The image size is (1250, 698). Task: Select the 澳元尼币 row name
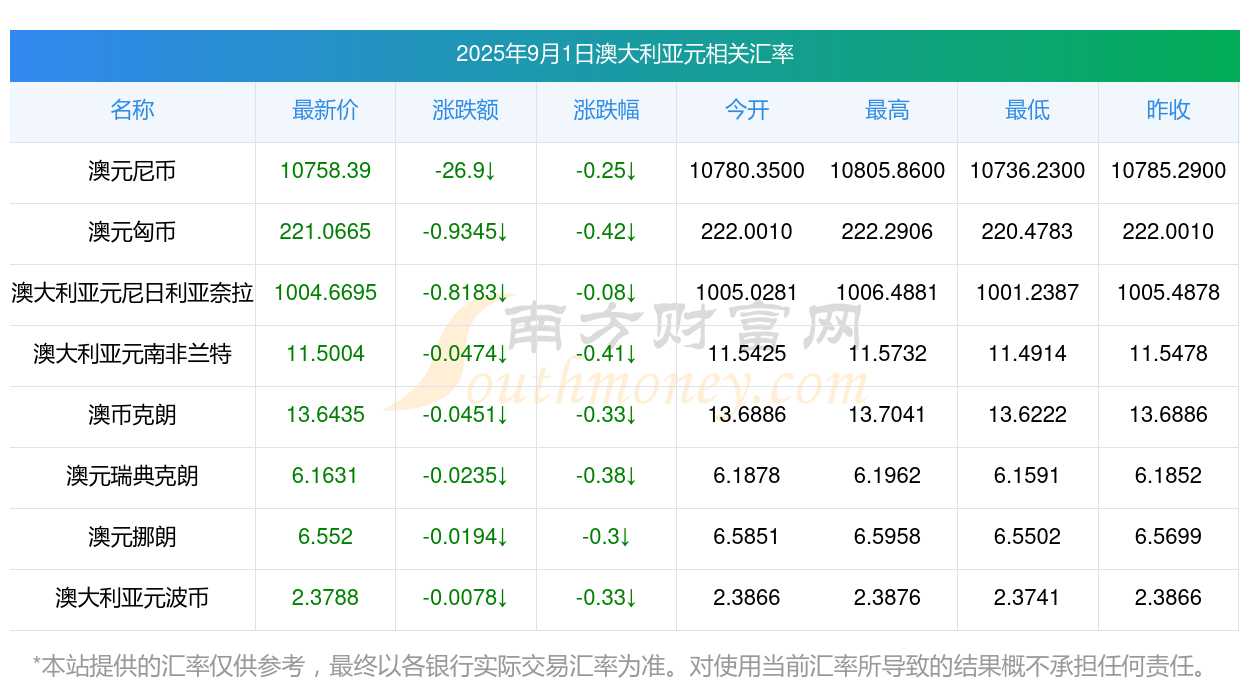tap(132, 171)
